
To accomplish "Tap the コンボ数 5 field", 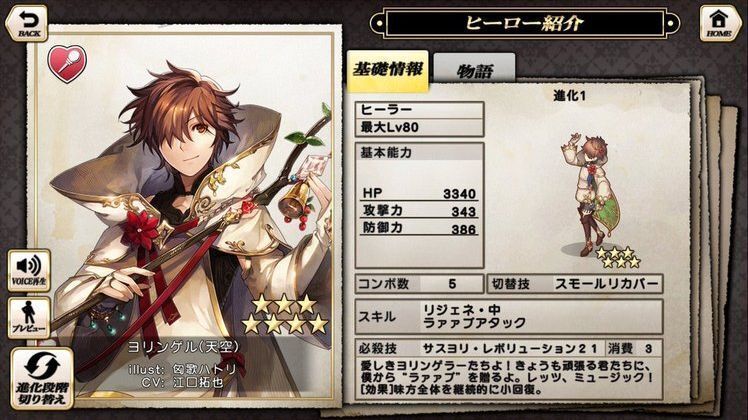I will pos(419,284).
